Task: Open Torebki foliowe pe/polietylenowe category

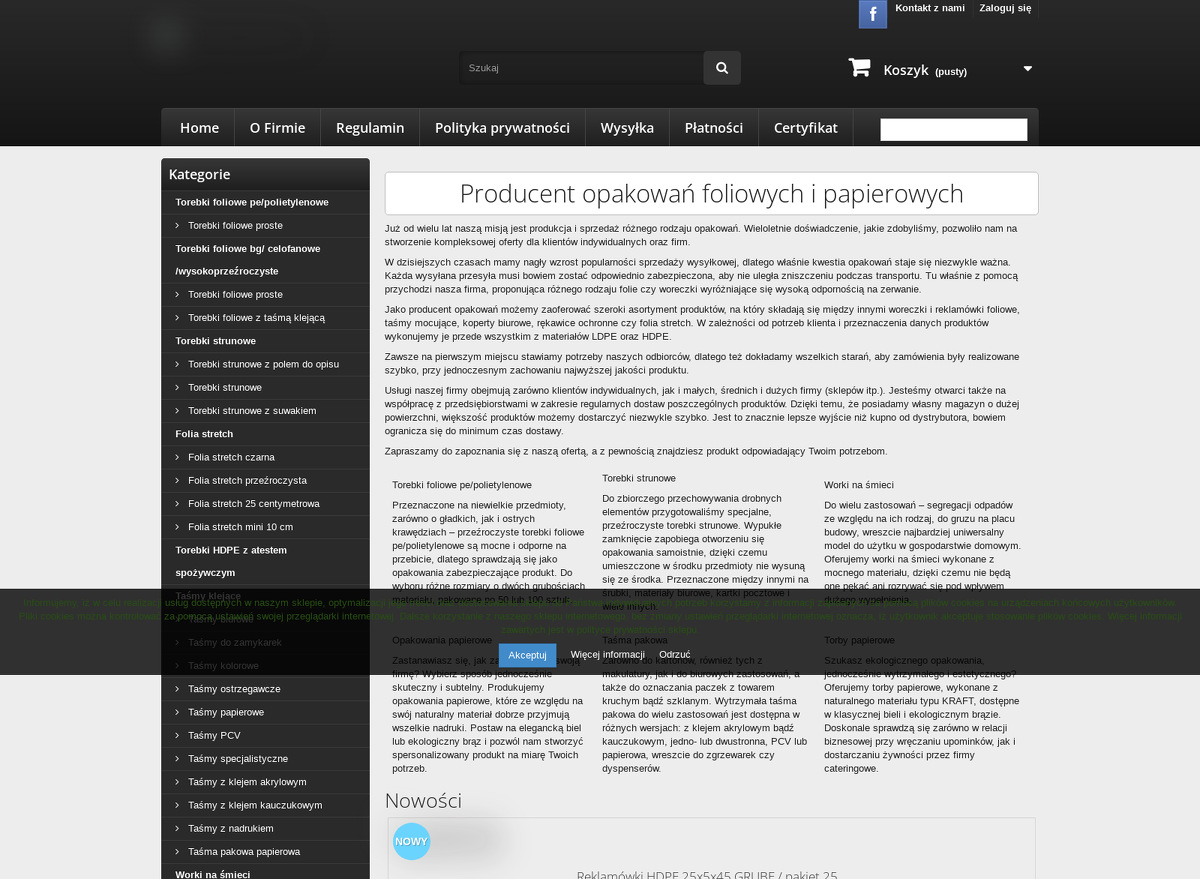Action: [x=252, y=202]
